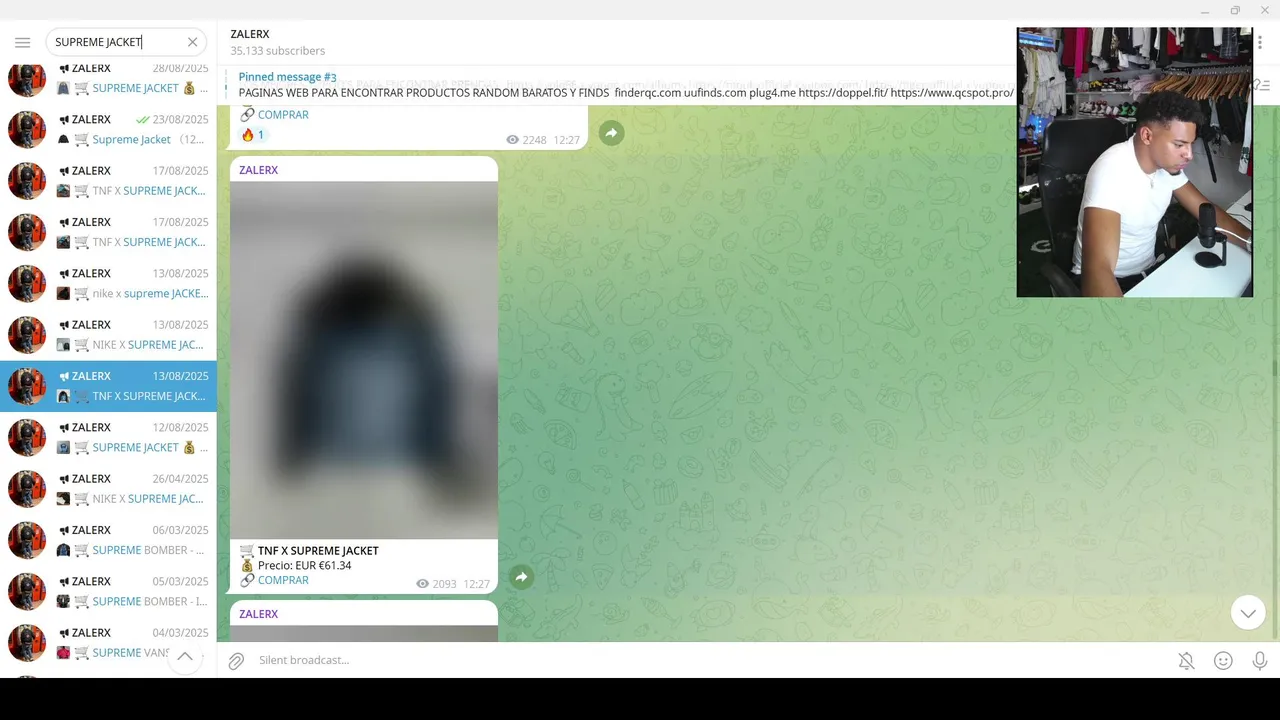Click 'Precio: EUR €61.34' text
Viewport: 1280px width, 720px height.
pyautogui.click(x=304, y=565)
